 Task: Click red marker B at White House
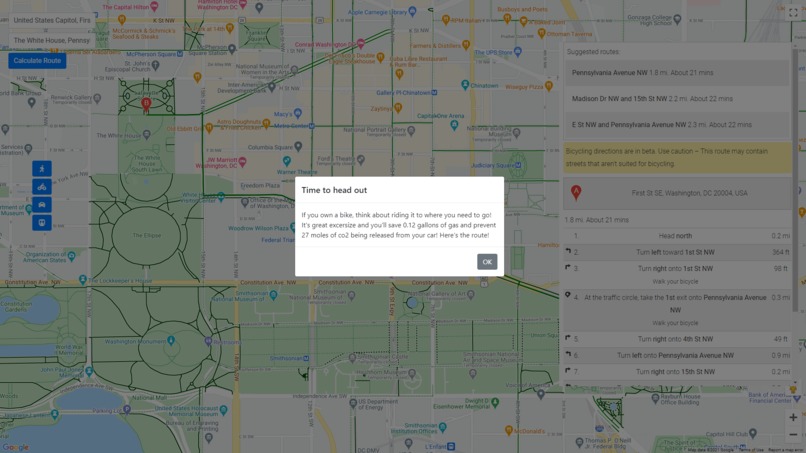coord(146,104)
